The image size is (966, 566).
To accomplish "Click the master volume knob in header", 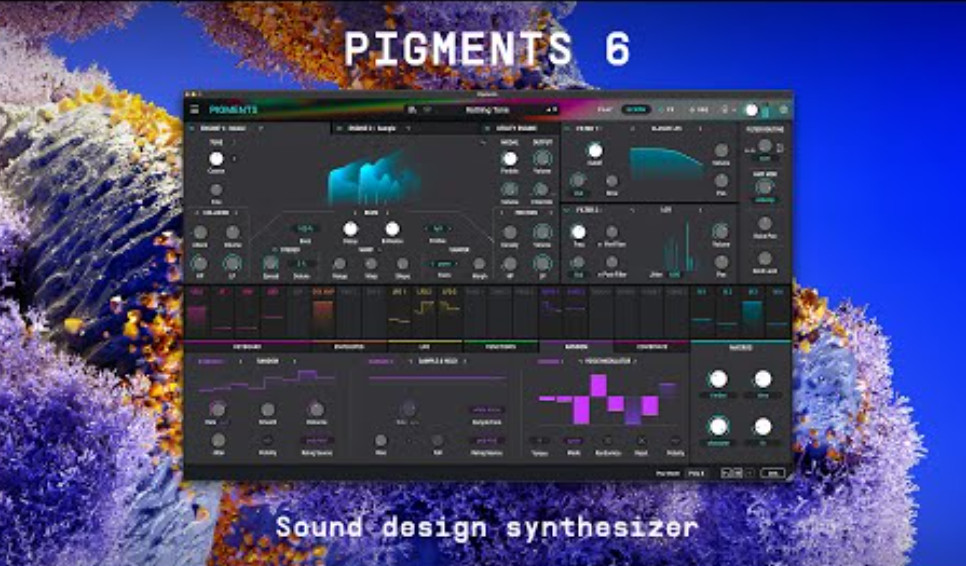I will tap(751, 110).
